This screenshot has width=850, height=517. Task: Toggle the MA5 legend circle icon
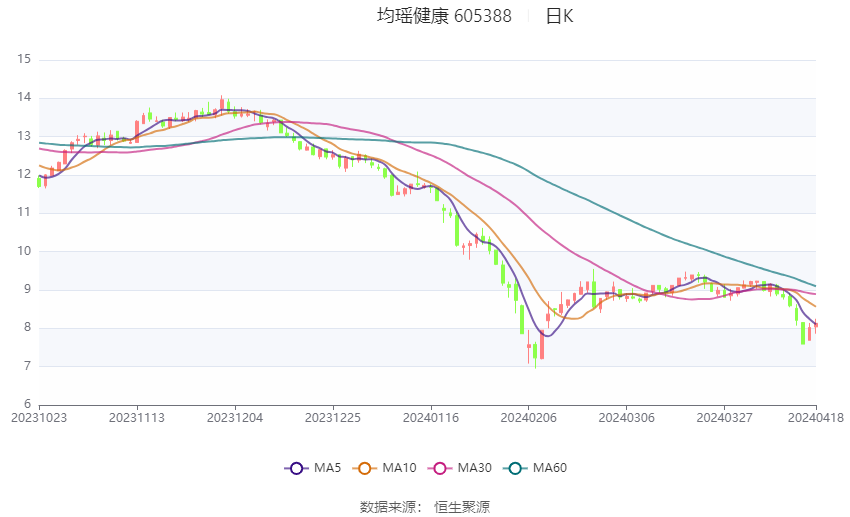pyautogui.click(x=296, y=468)
